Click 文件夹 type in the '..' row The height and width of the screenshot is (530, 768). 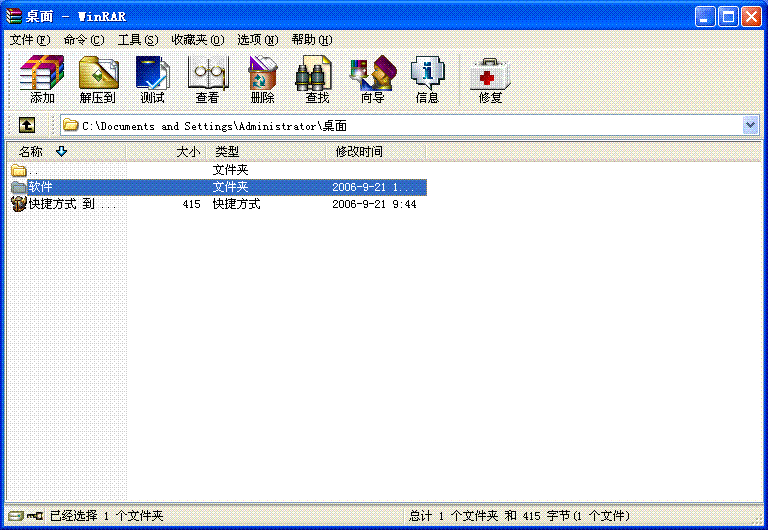click(230, 170)
